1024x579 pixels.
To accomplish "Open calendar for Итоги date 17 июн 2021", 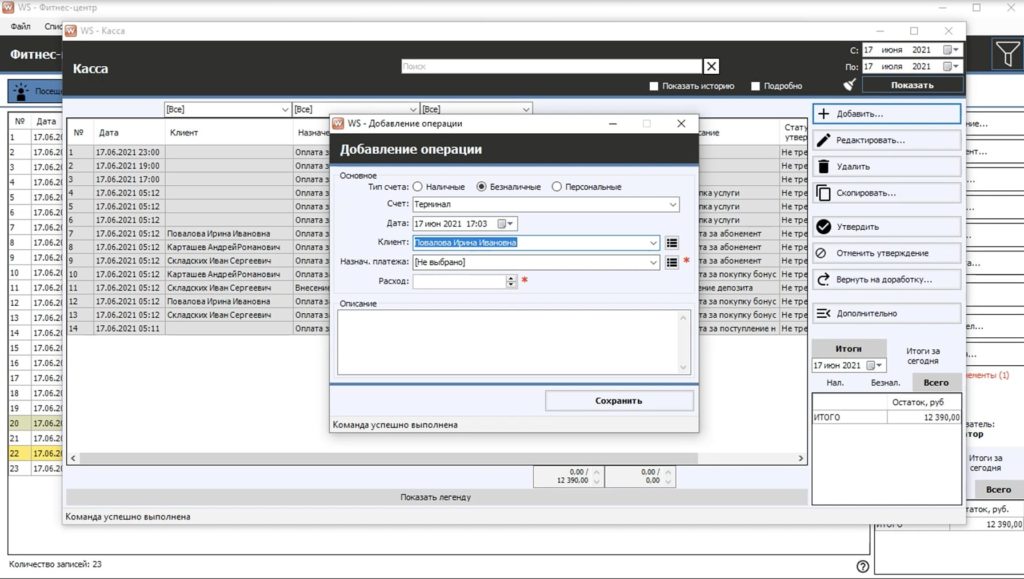I will point(874,366).
